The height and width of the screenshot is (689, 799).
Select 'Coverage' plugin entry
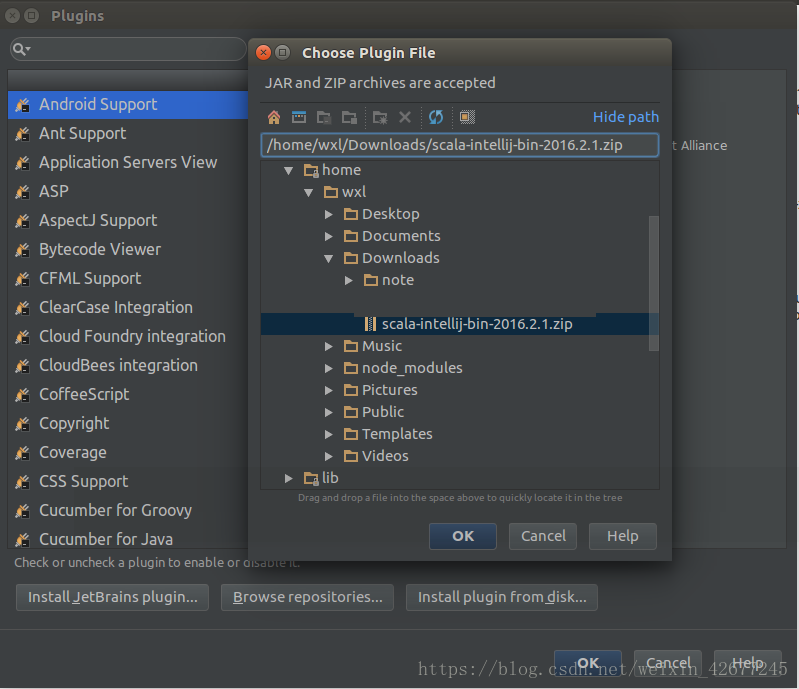128,453
